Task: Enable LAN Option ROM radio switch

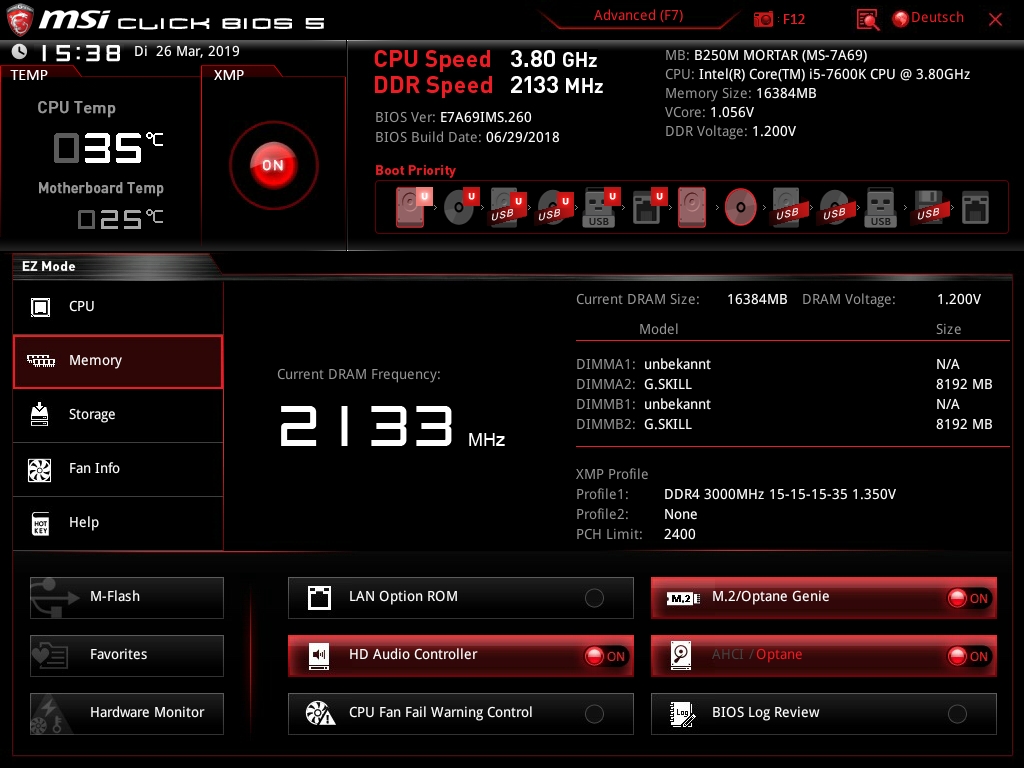Action: (x=594, y=598)
